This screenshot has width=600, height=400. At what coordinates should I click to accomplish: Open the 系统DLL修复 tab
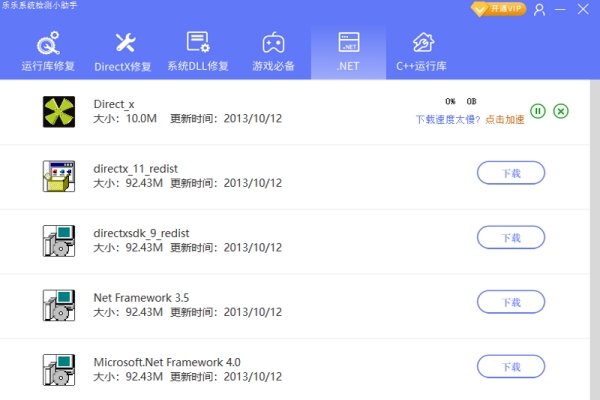(198, 52)
